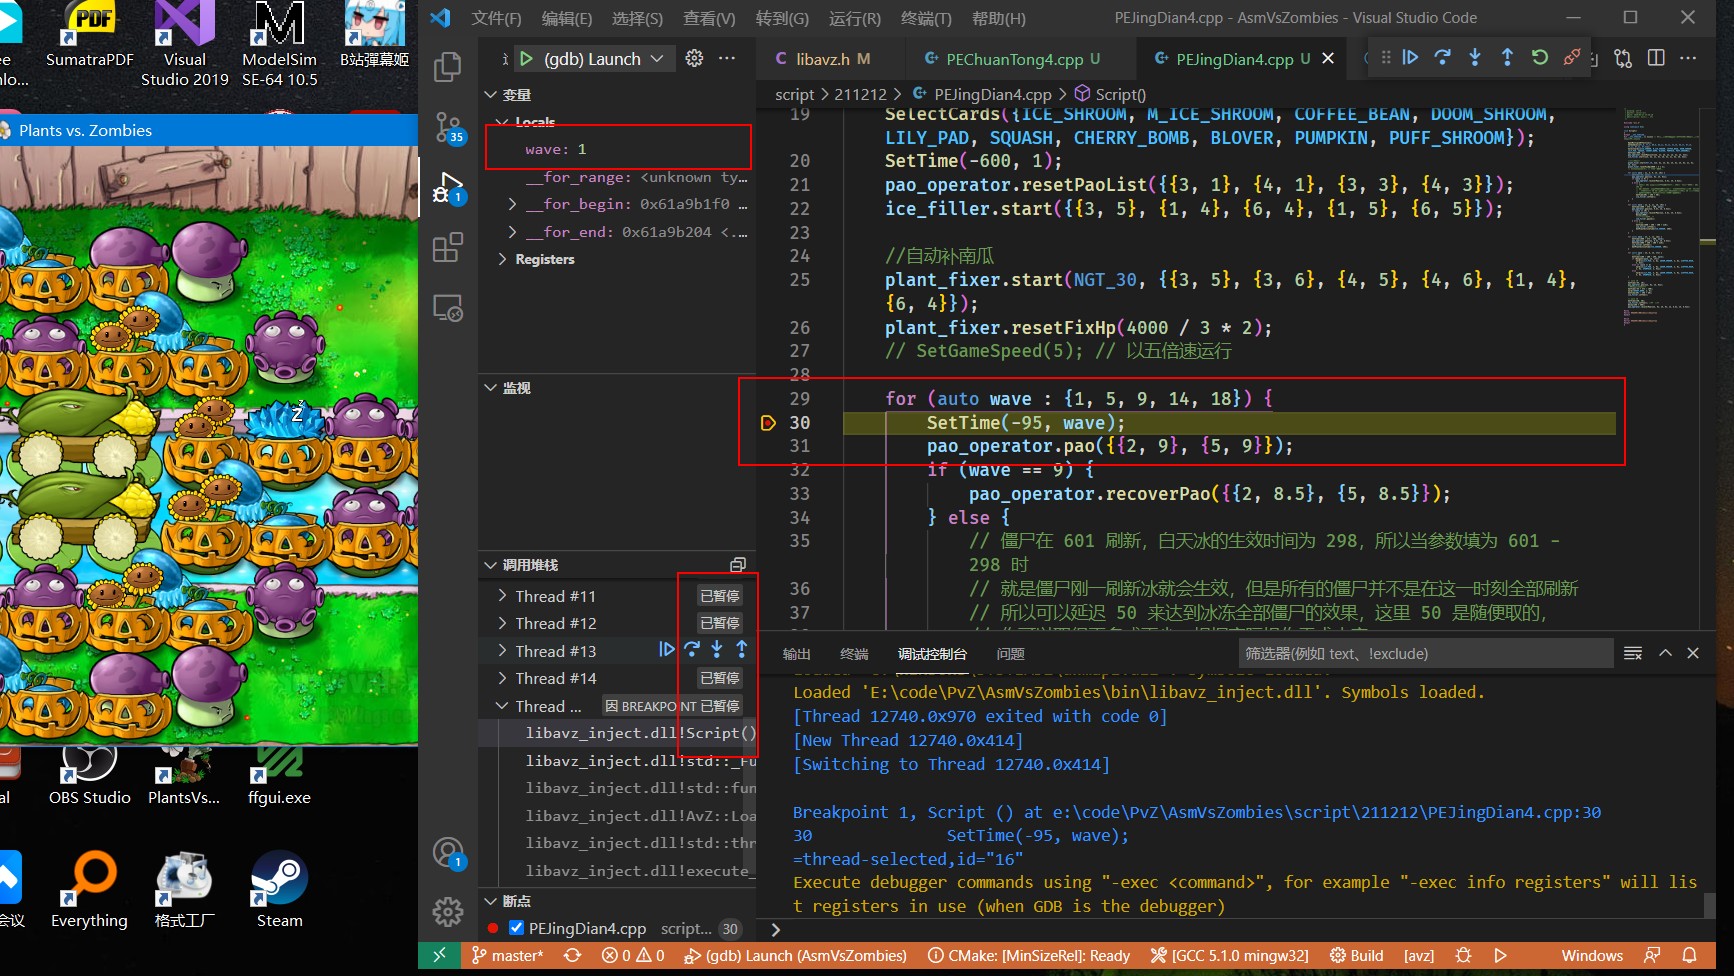This screenshot has height=976, width=1734.
Task: Step out in debug toolbar
Action: pos(1507,58)
